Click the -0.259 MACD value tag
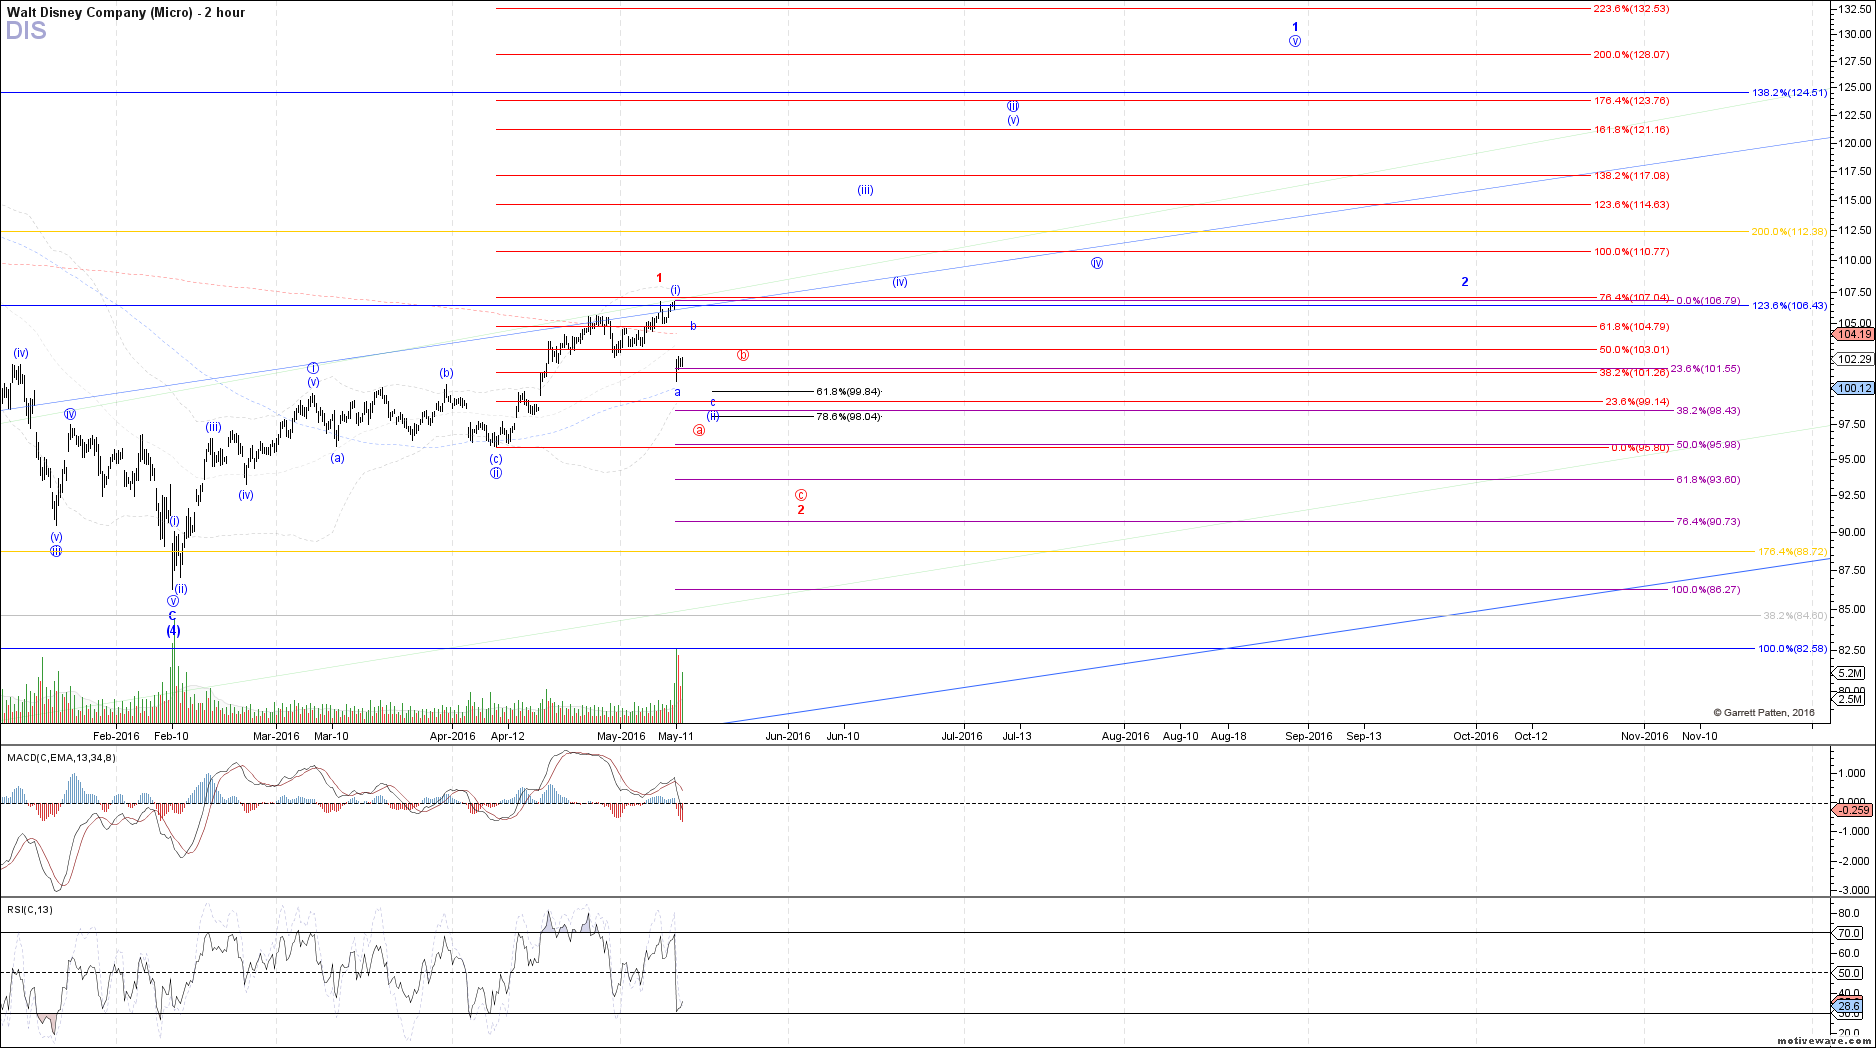This screenshot has height=1048, width=1876. click(1853, 810)
